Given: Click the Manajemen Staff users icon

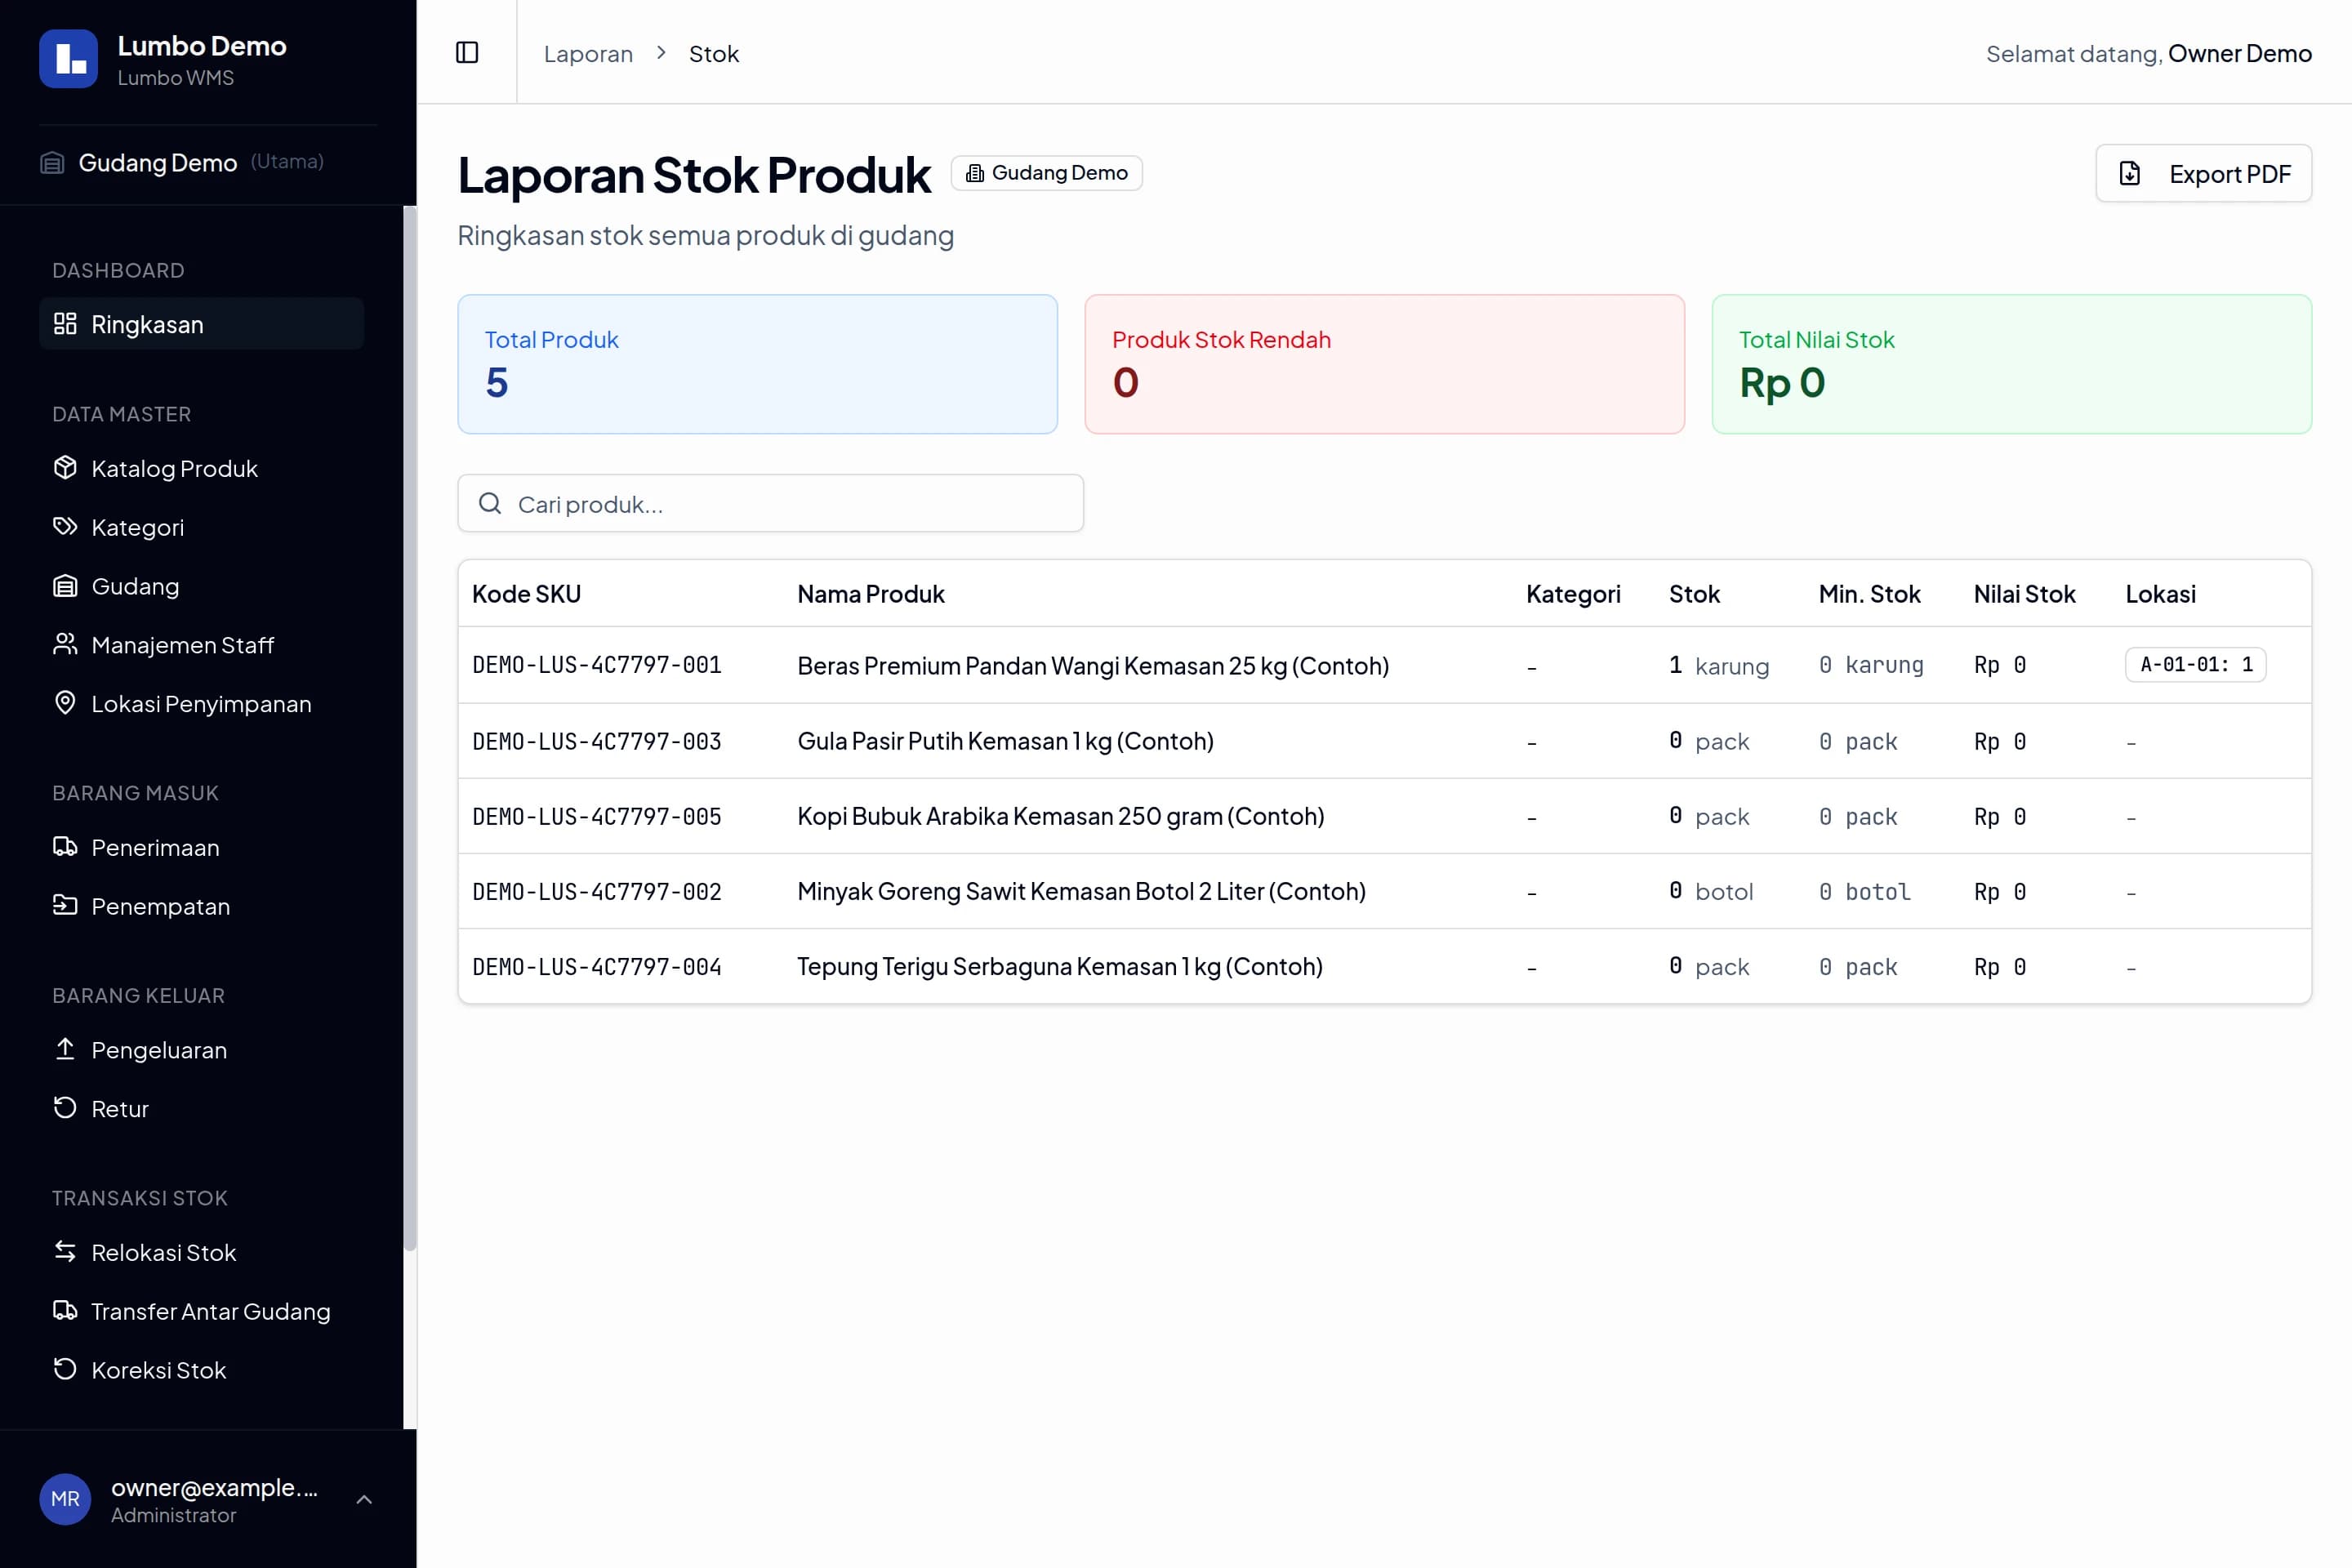Looking at the screenshot, I should click(65, 644).
